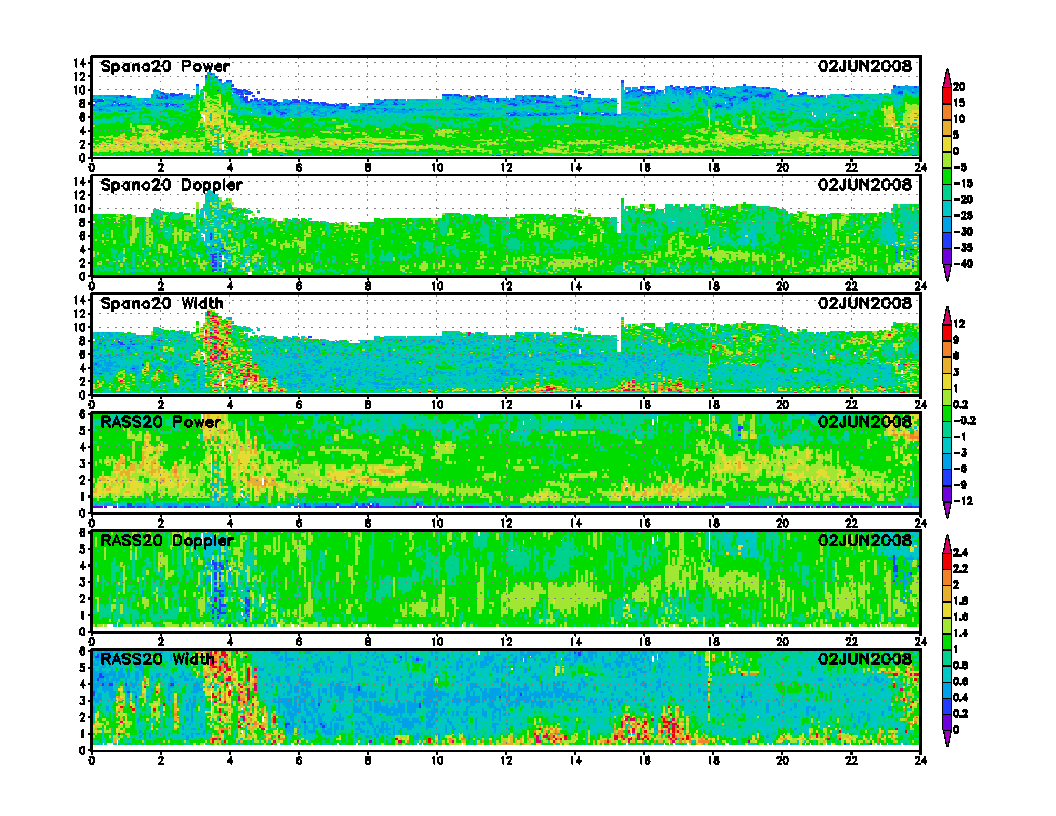Click the '0.4' label on the bottom colorbar
The image size is (1056, 816).
tap(960, 698)
